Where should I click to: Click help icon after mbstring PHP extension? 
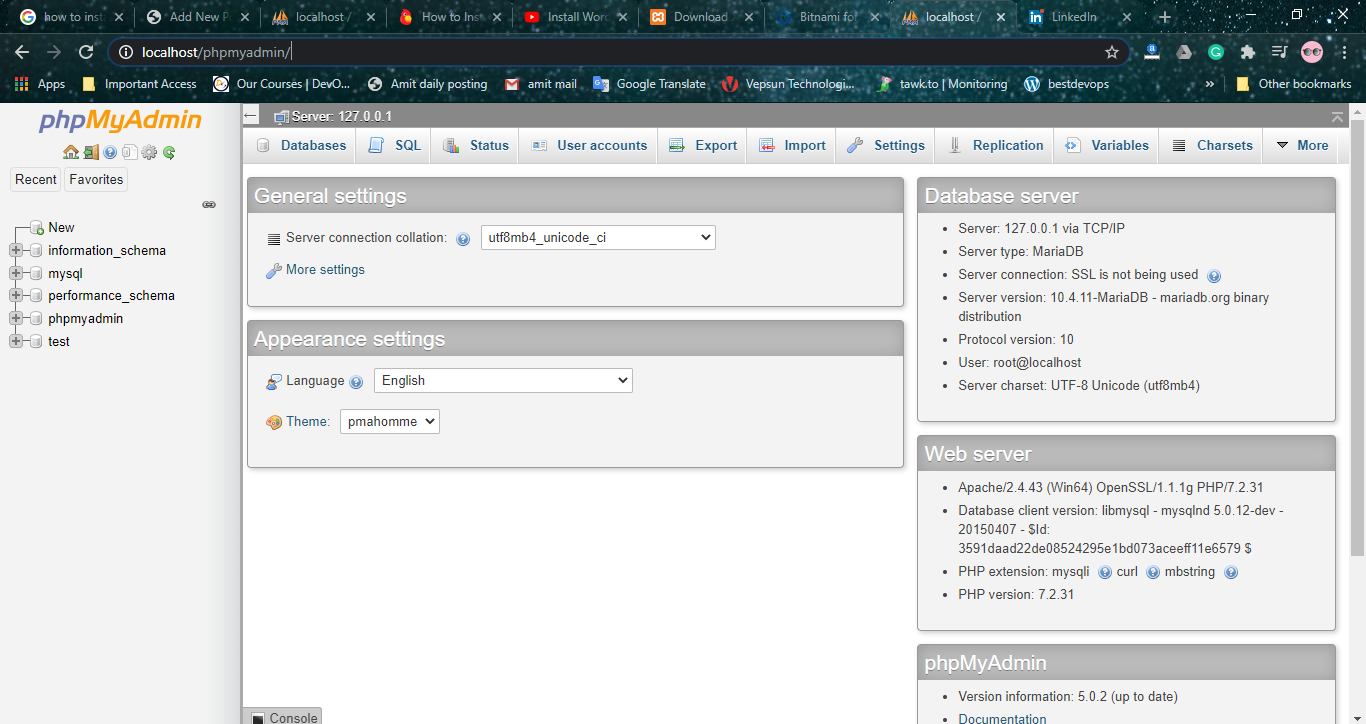pos(1231,572)
